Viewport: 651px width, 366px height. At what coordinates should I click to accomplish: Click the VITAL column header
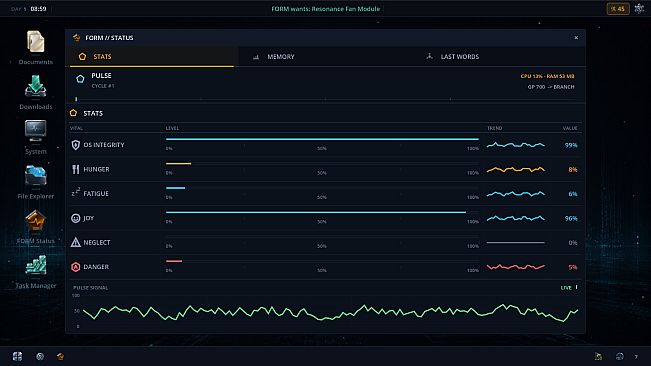76,128
